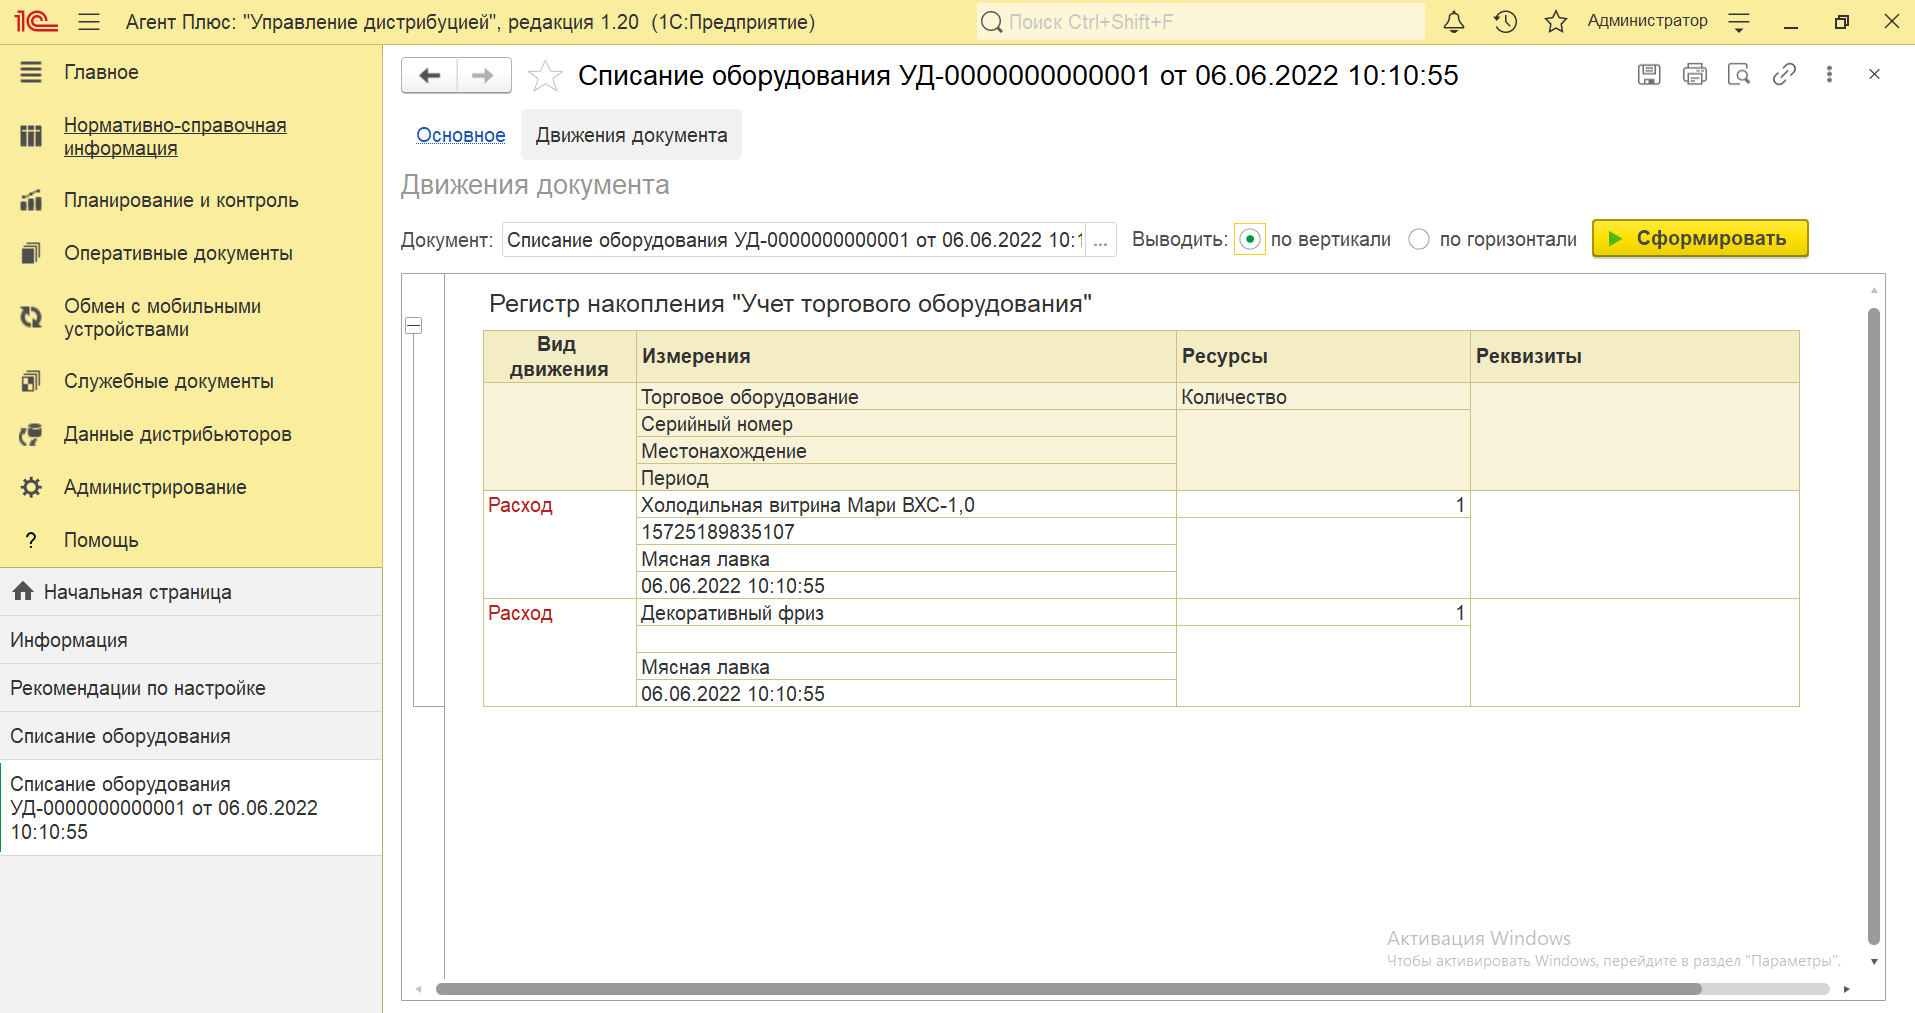Select the "по вертикали" radio option
Viewport: 1915px width, 1013px height.
coord(1250,240)
